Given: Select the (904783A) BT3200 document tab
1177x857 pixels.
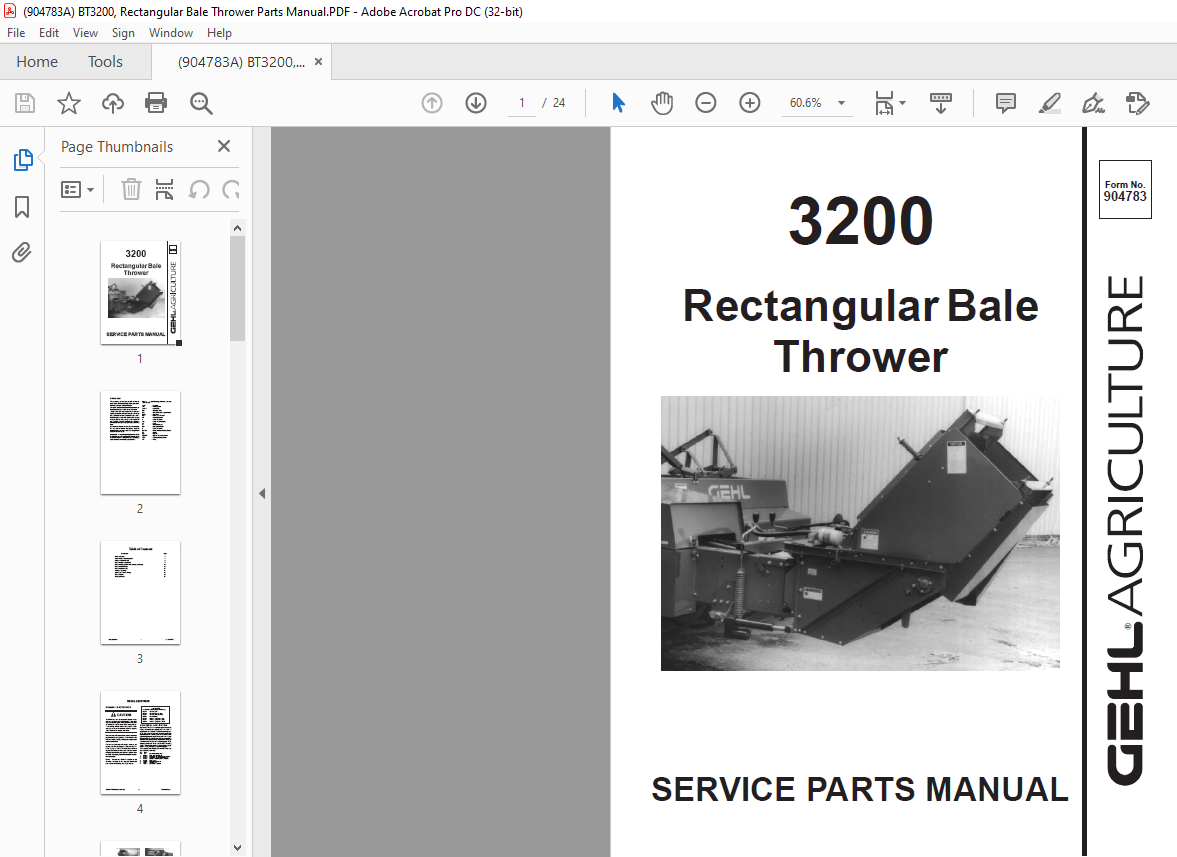Looking at the screenshot, I should point(241,62).
